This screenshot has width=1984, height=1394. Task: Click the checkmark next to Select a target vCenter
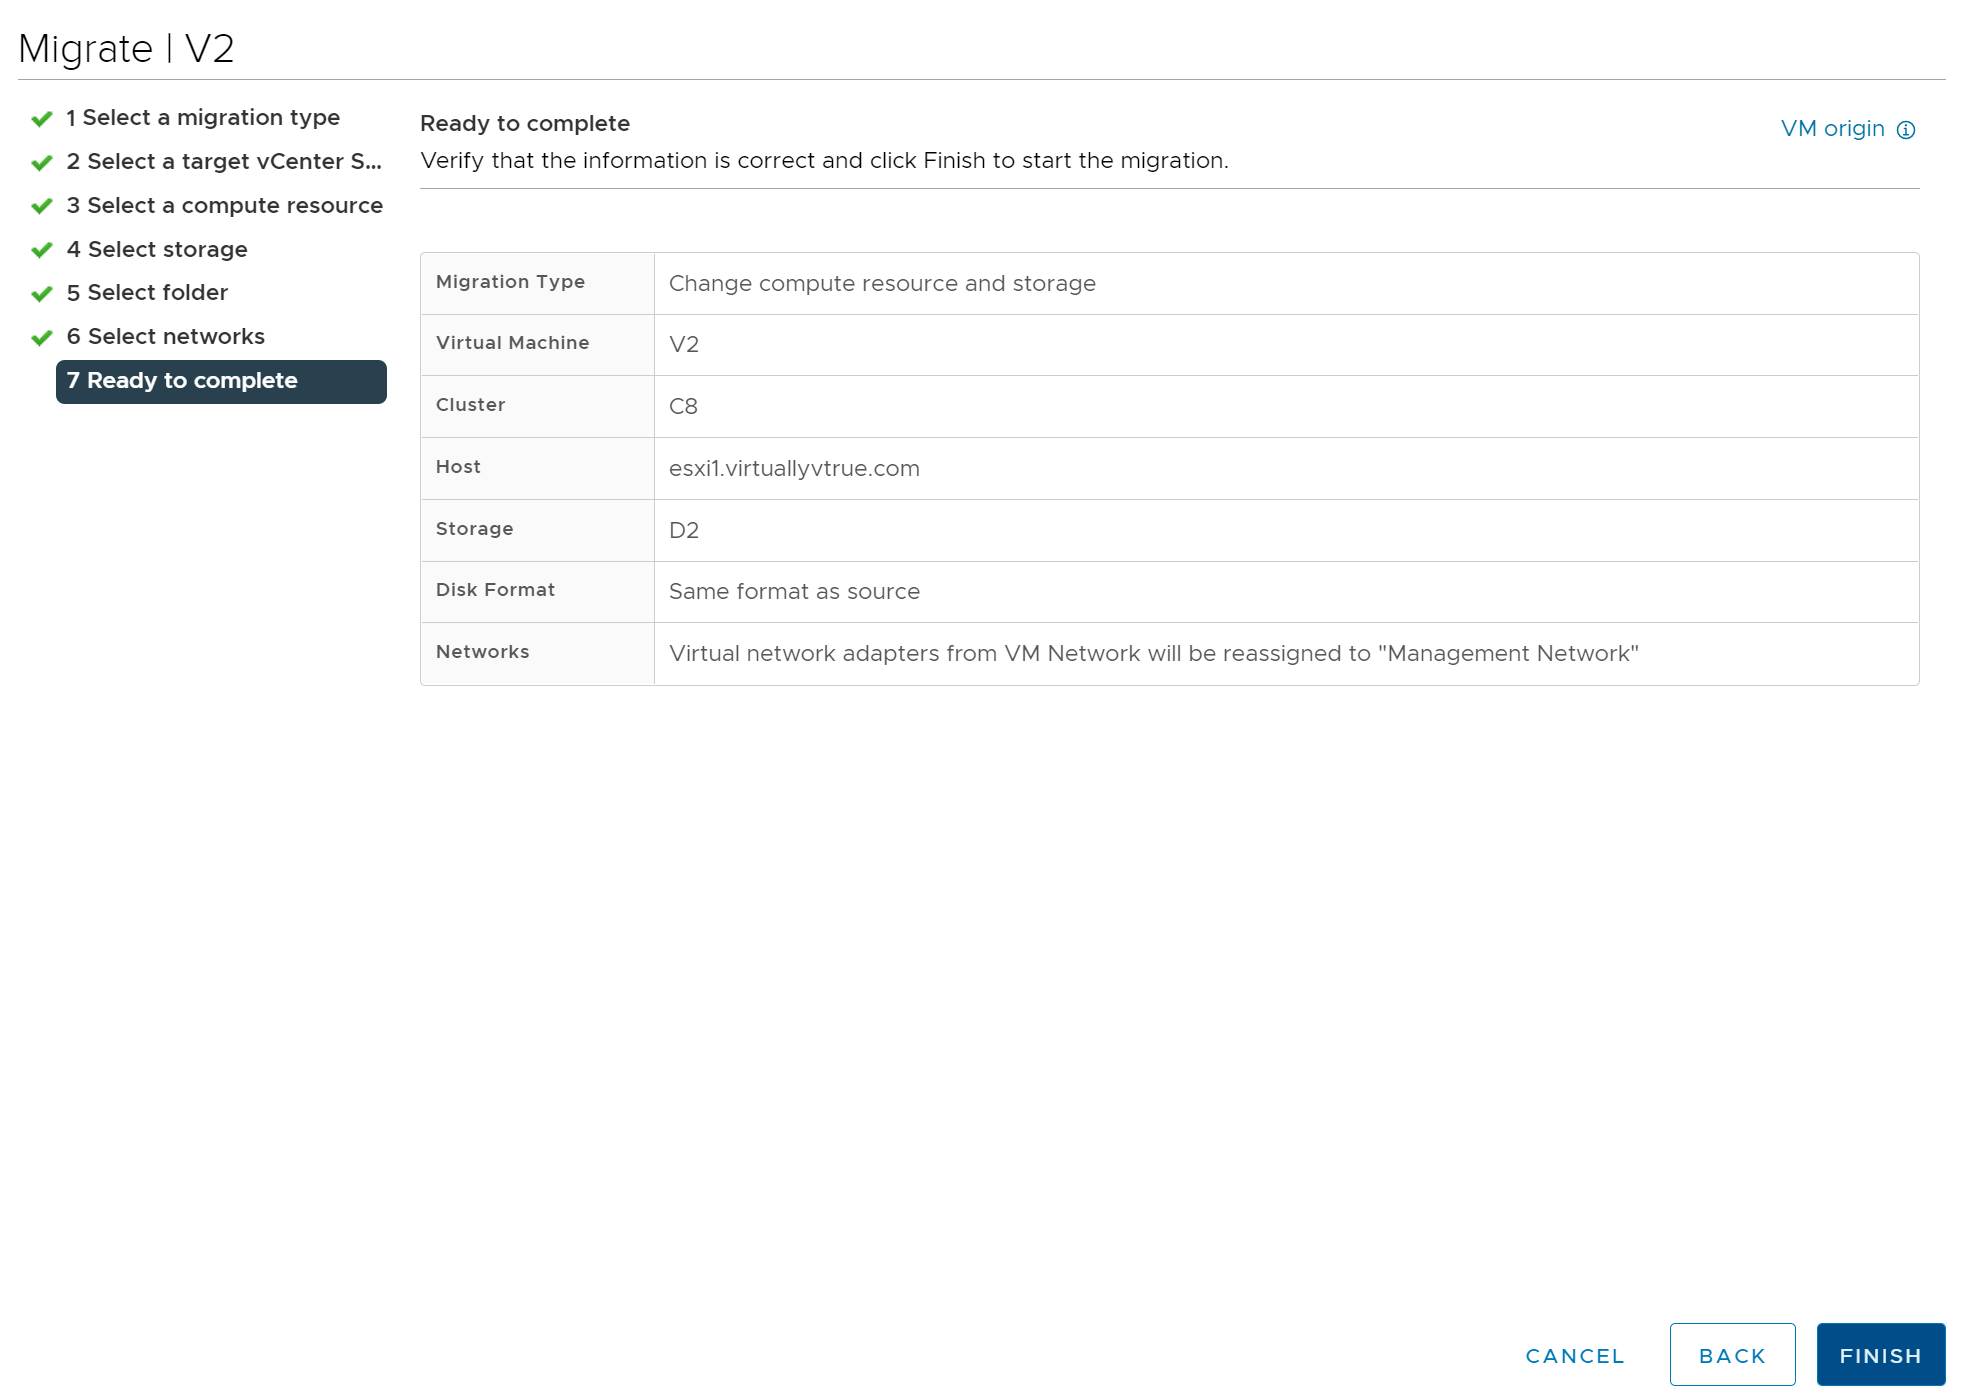point(40,162)
